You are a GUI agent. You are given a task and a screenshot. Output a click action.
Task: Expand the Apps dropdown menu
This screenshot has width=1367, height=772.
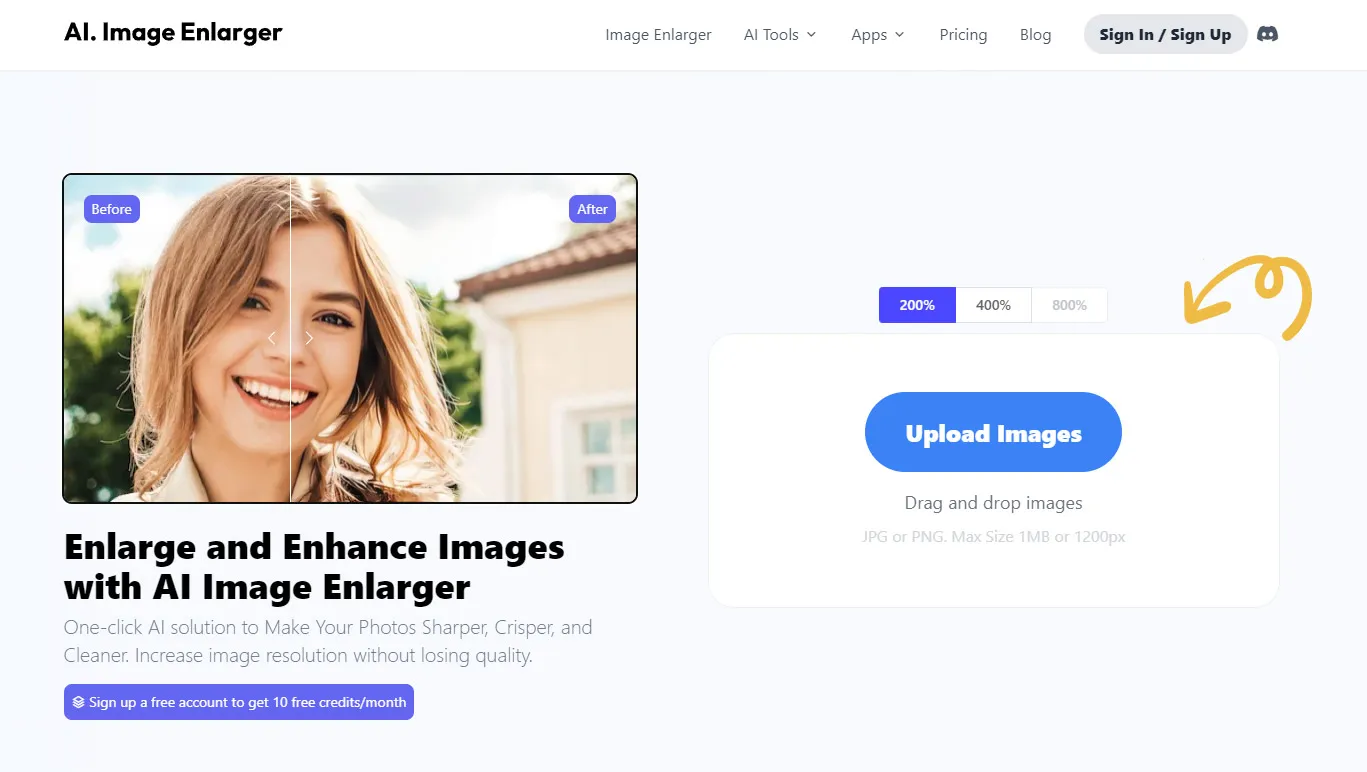point(878,34)
